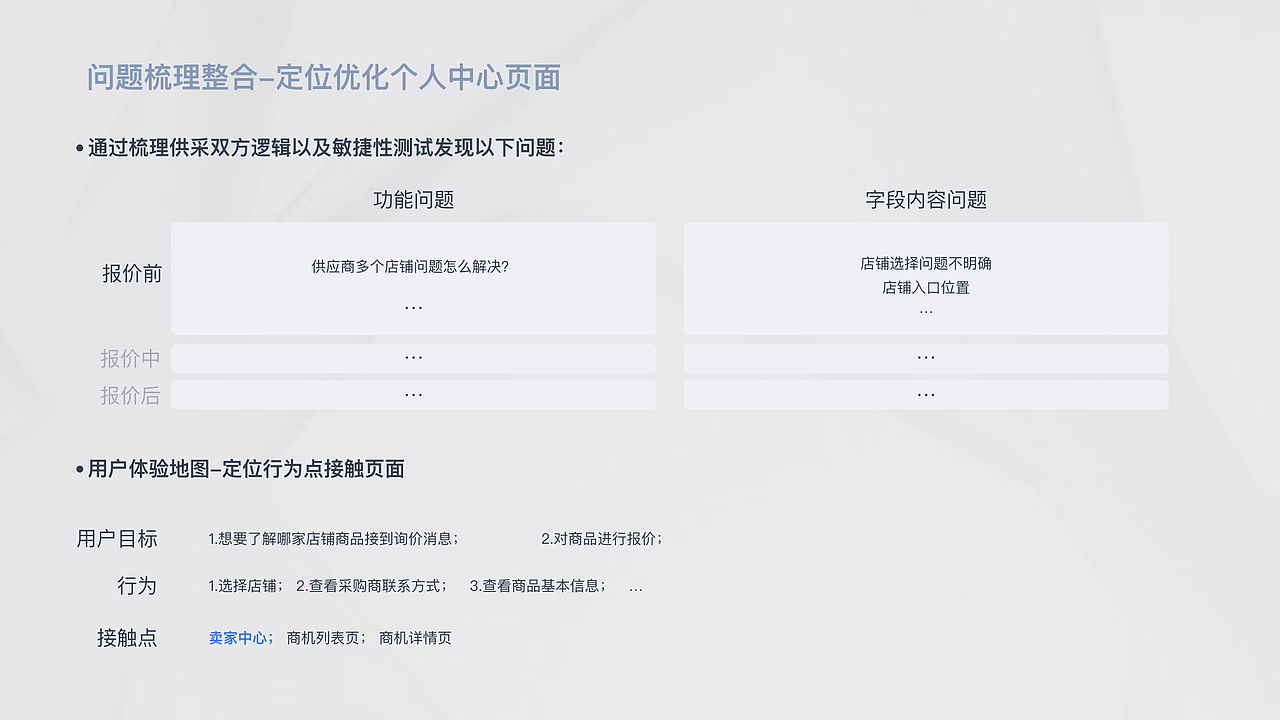The width and height of the screenshot is (1280, 720).
Task: Click the 报价前 row label
Action: pos(132,274)
